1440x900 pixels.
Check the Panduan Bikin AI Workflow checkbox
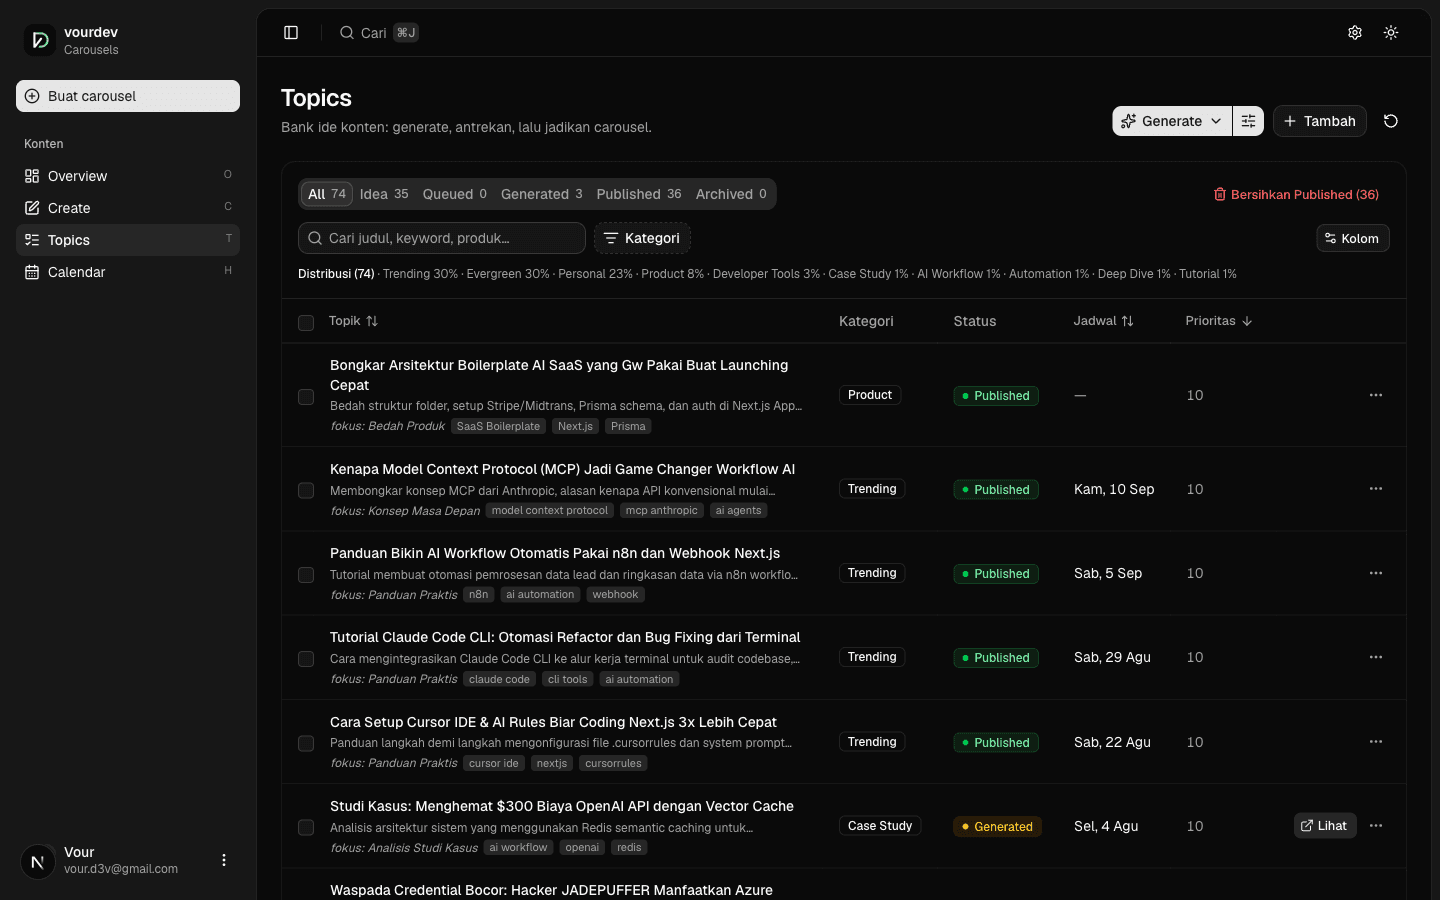click(x=306, y=575)
